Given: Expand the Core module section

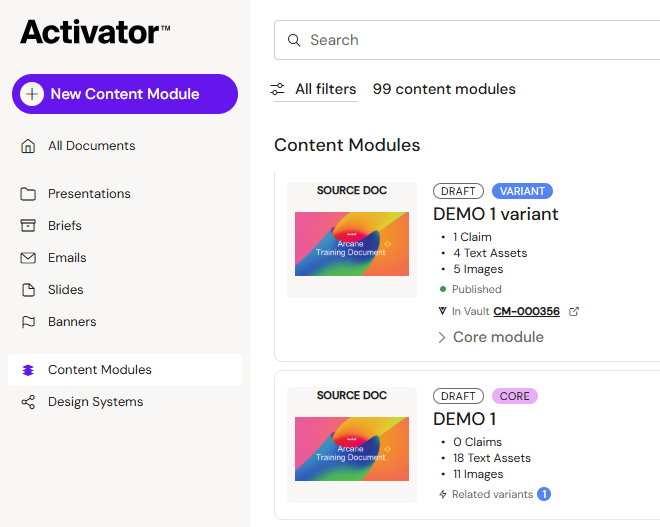Looking at the screenshot, I should click(491, 337).
